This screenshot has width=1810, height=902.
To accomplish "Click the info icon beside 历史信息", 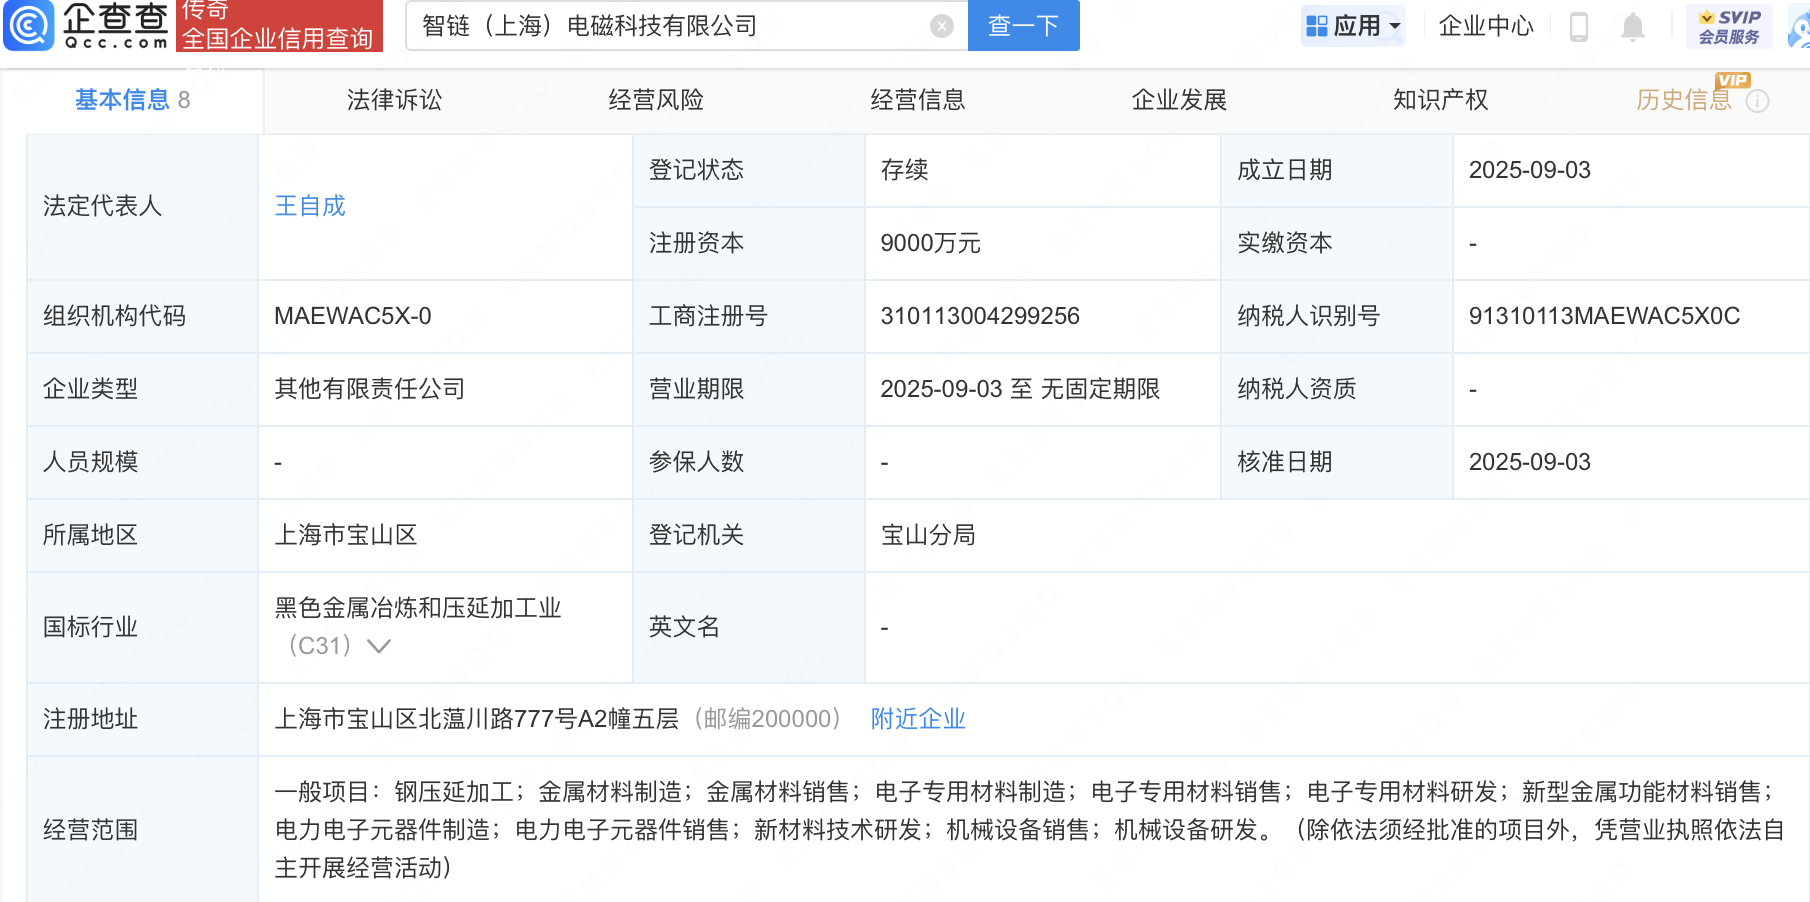I will 1758,101.
